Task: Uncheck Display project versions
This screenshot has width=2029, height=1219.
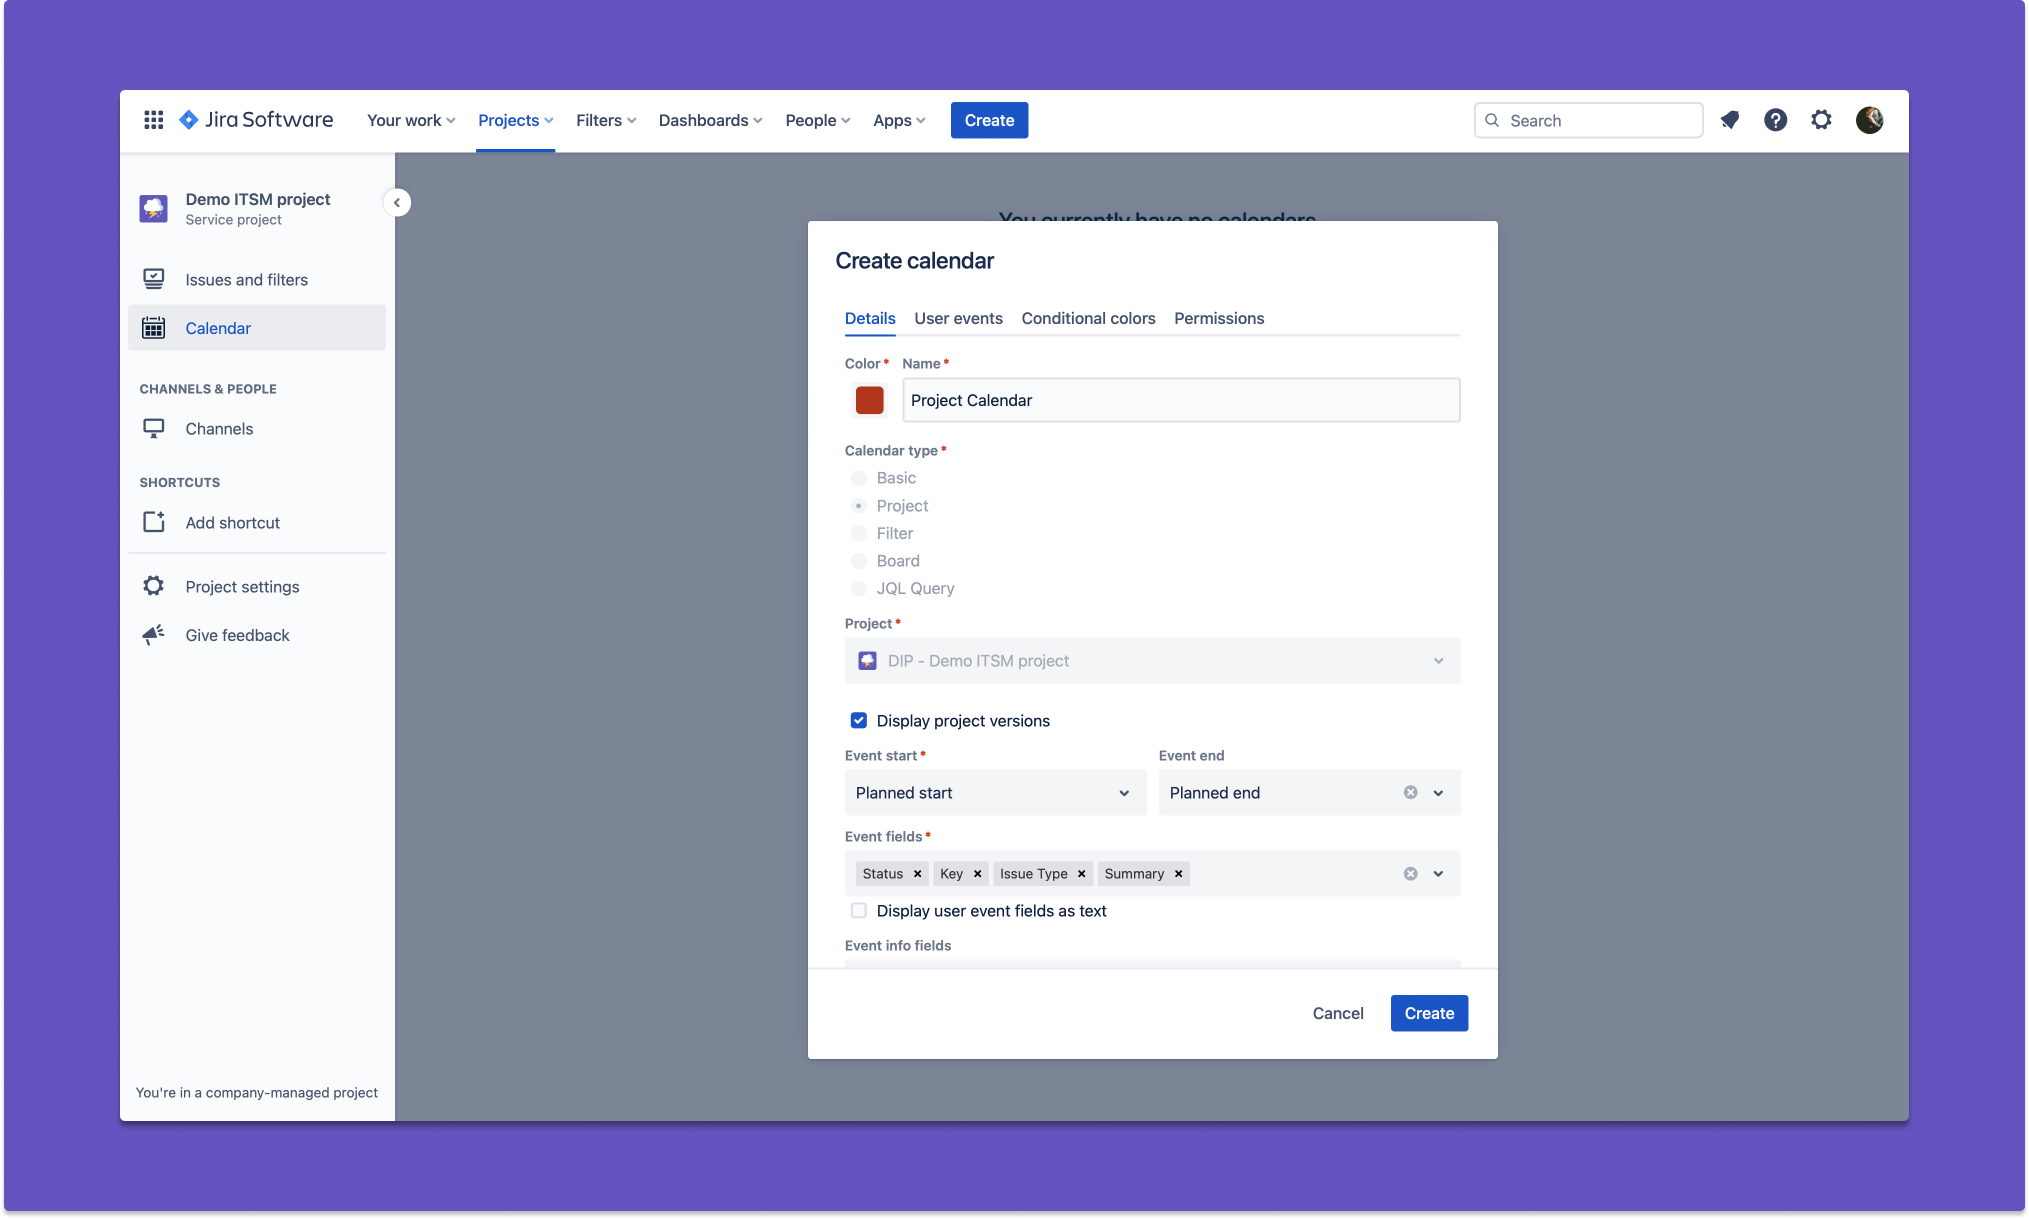Action: (x=858, y=720)
